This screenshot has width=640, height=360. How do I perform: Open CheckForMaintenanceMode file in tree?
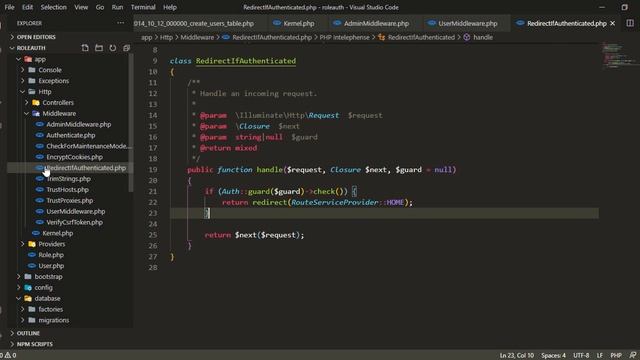click(x=89, y=146)
